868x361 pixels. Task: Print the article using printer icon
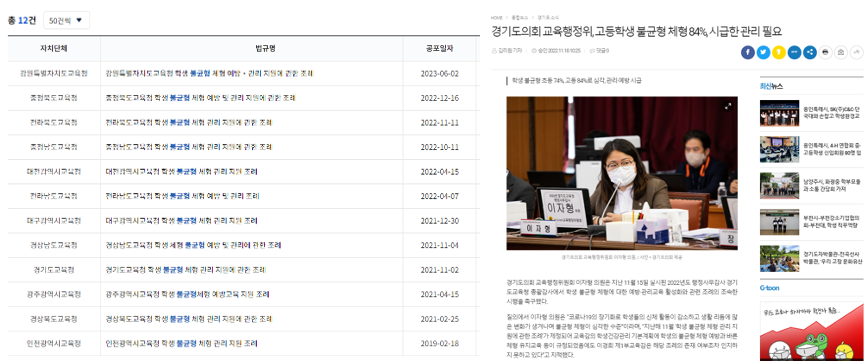point(825,53)
